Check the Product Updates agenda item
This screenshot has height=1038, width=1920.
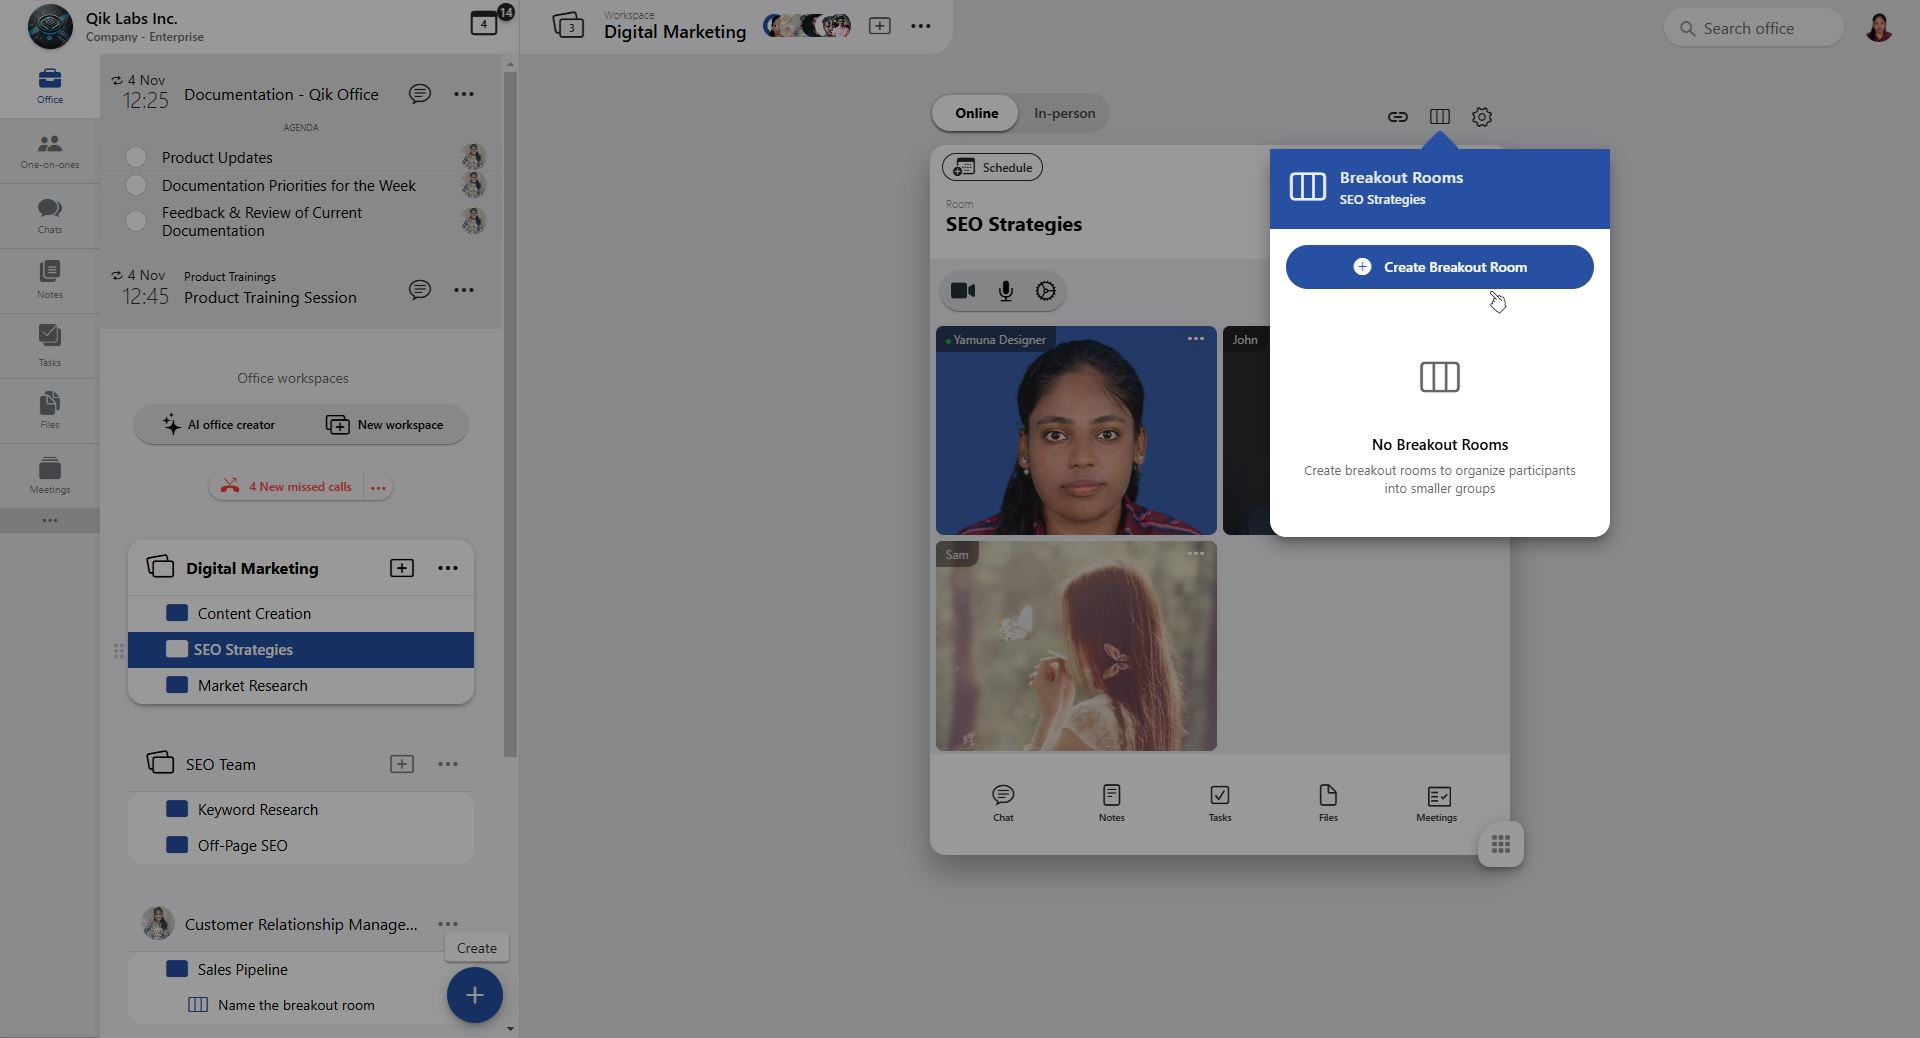coord(136,157)
